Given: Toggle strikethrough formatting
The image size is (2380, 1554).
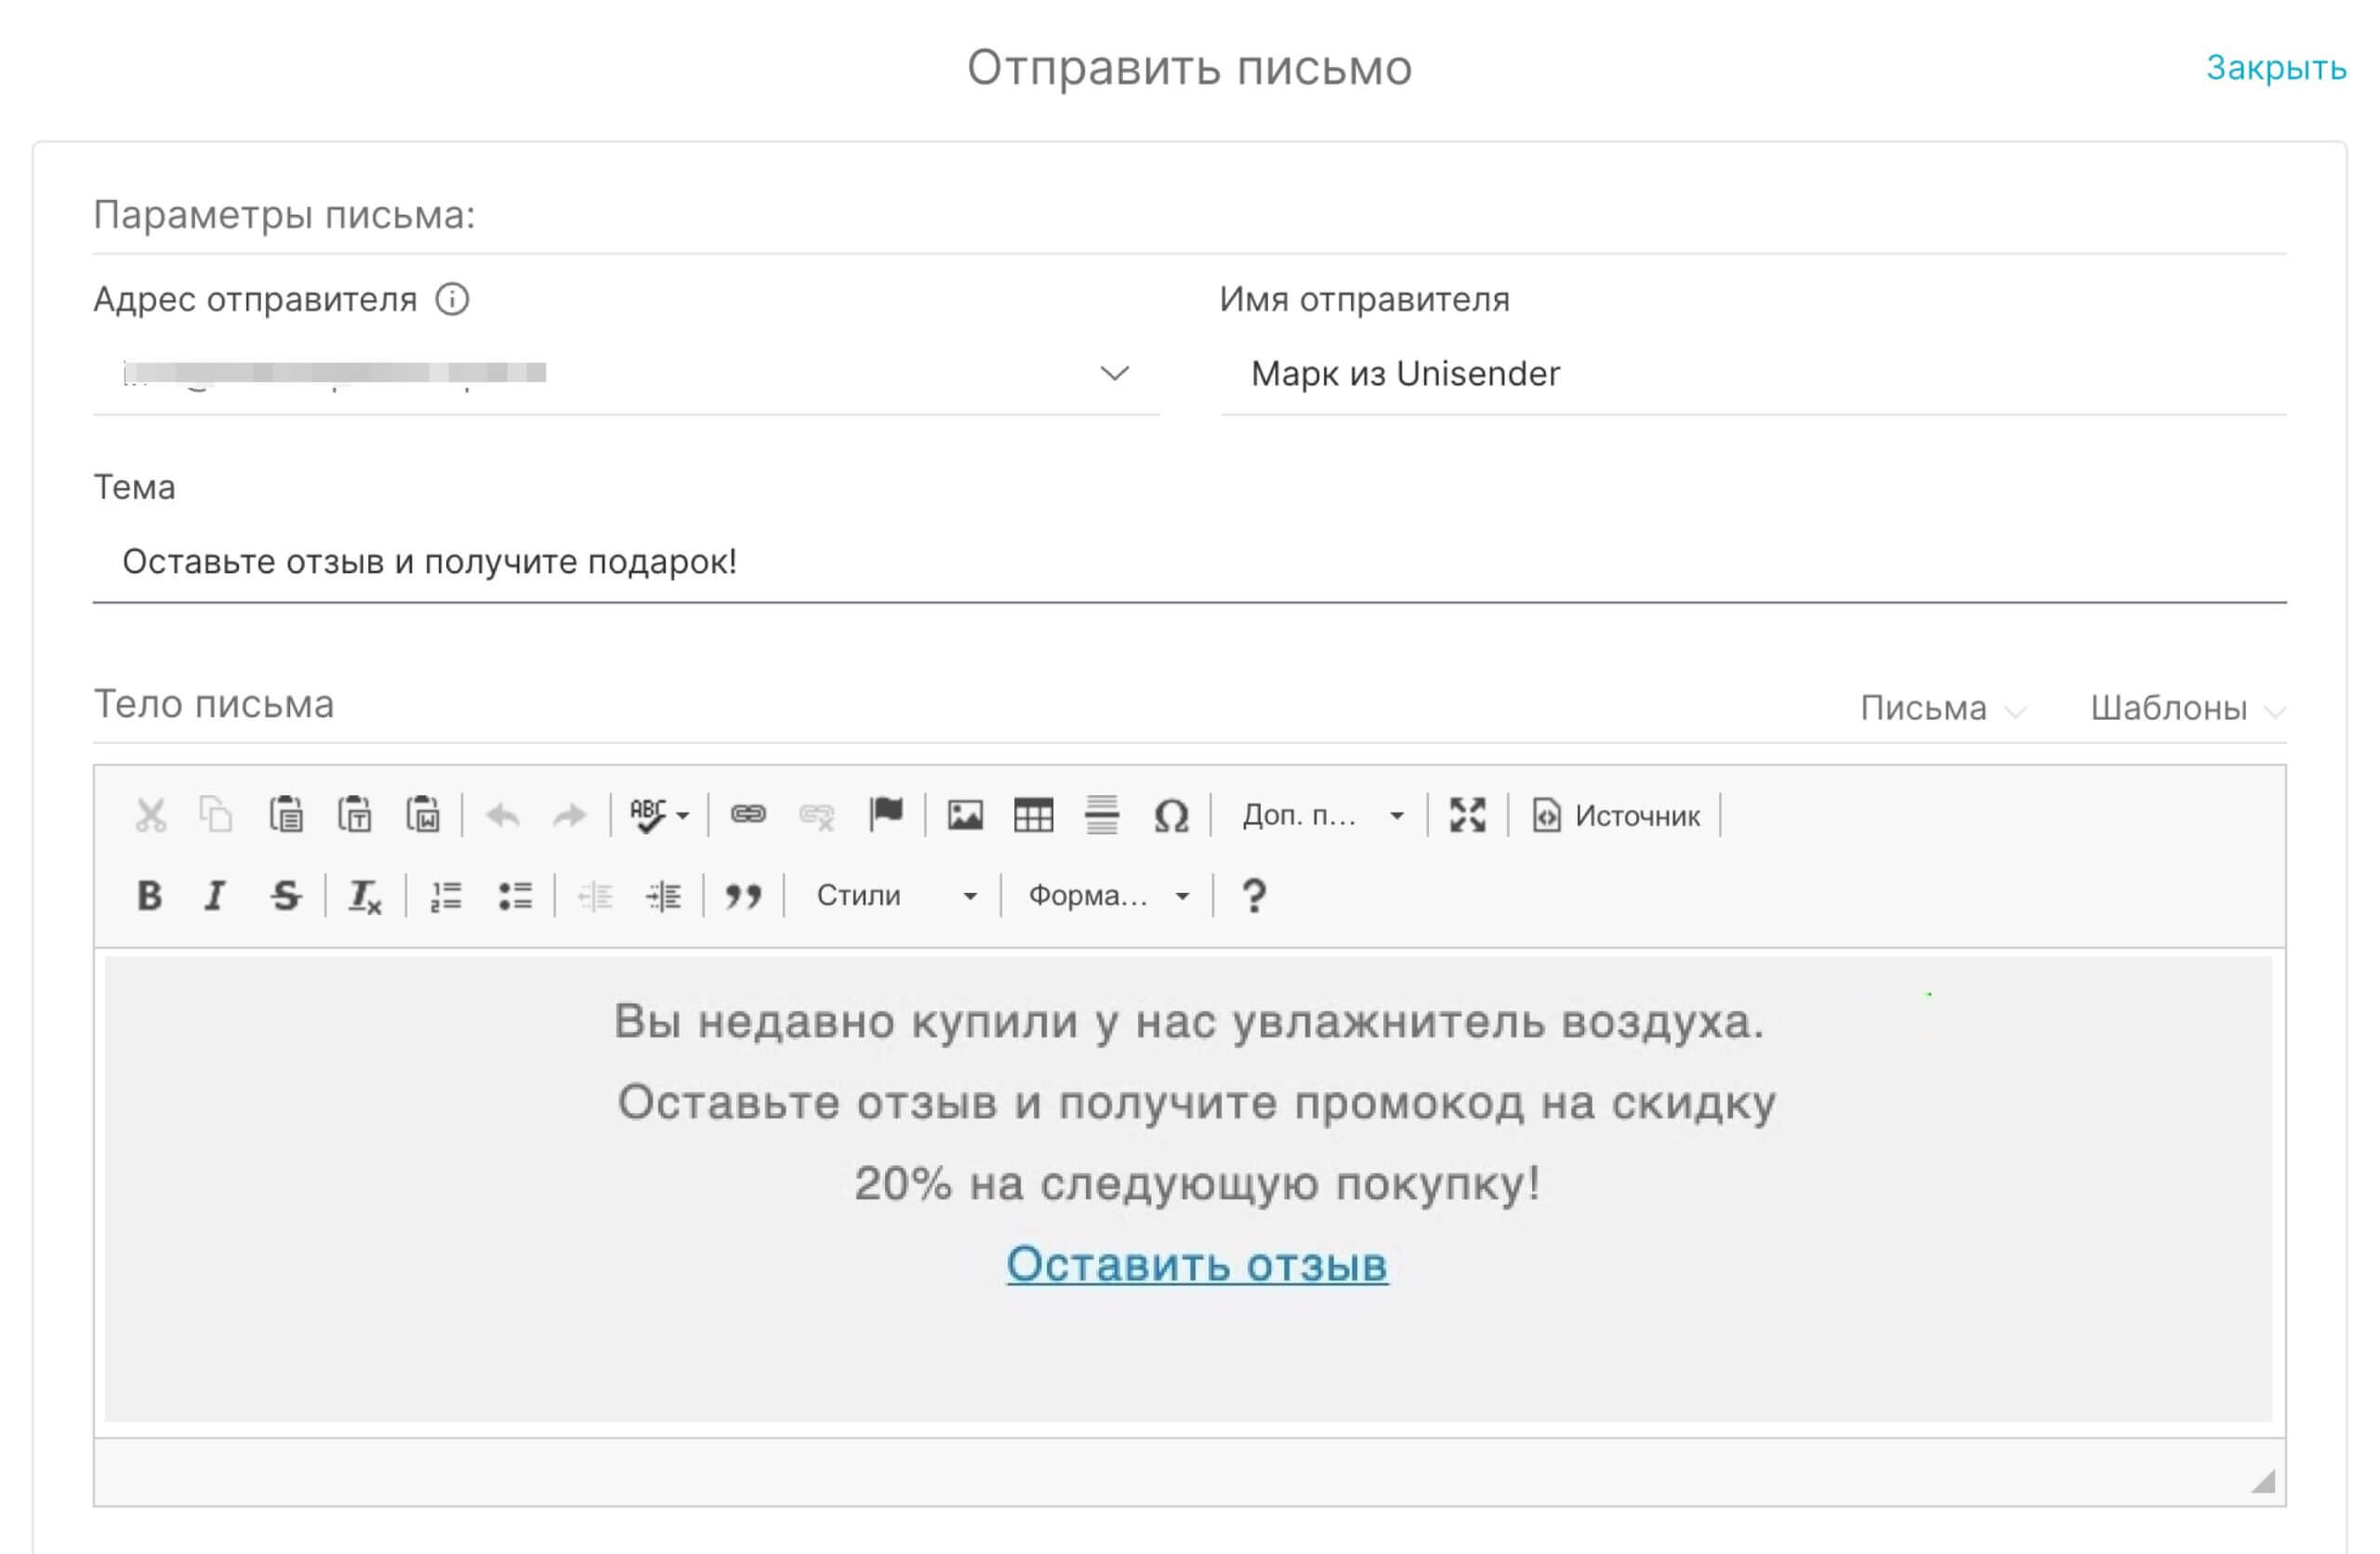Looking at the screenshot, I should pos(285,895).
